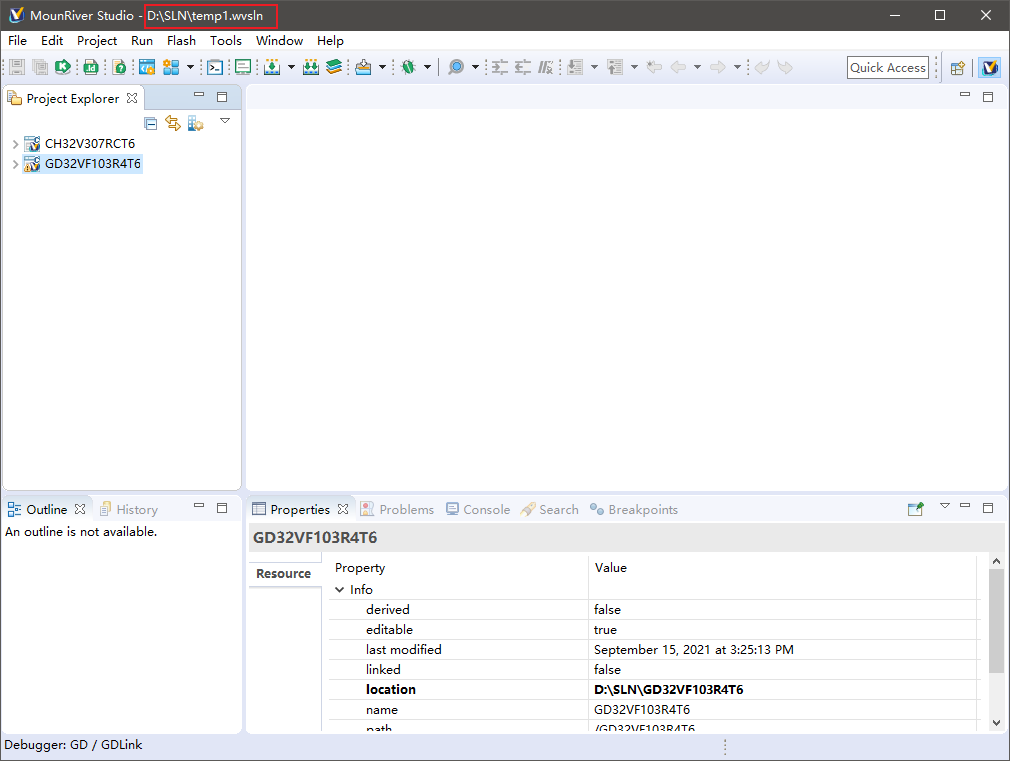Viewport: 1010px width, 761px height.
Task: Maximize the Project Explorer panel
Action: tap(222, 97)
